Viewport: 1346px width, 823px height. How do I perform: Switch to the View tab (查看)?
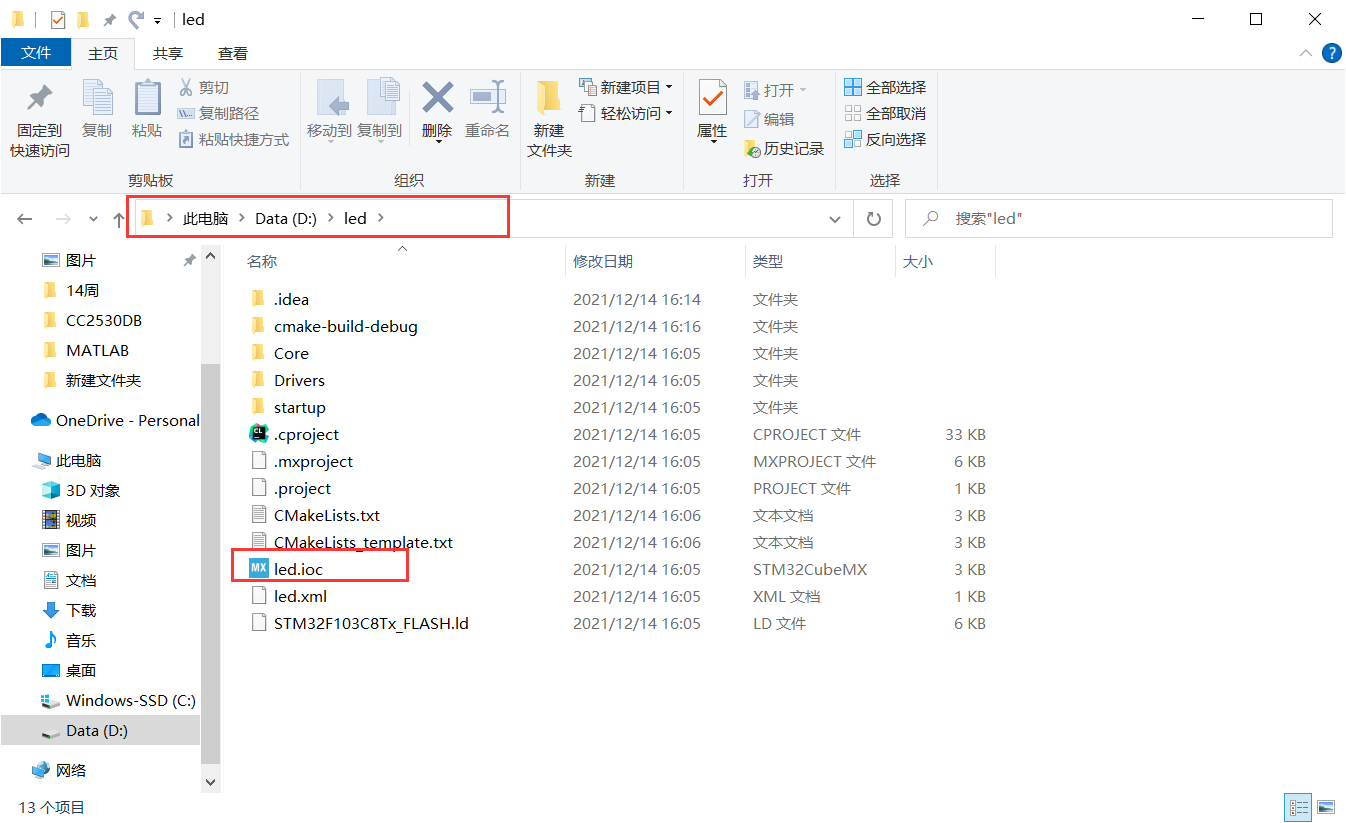tap(233, 53)
